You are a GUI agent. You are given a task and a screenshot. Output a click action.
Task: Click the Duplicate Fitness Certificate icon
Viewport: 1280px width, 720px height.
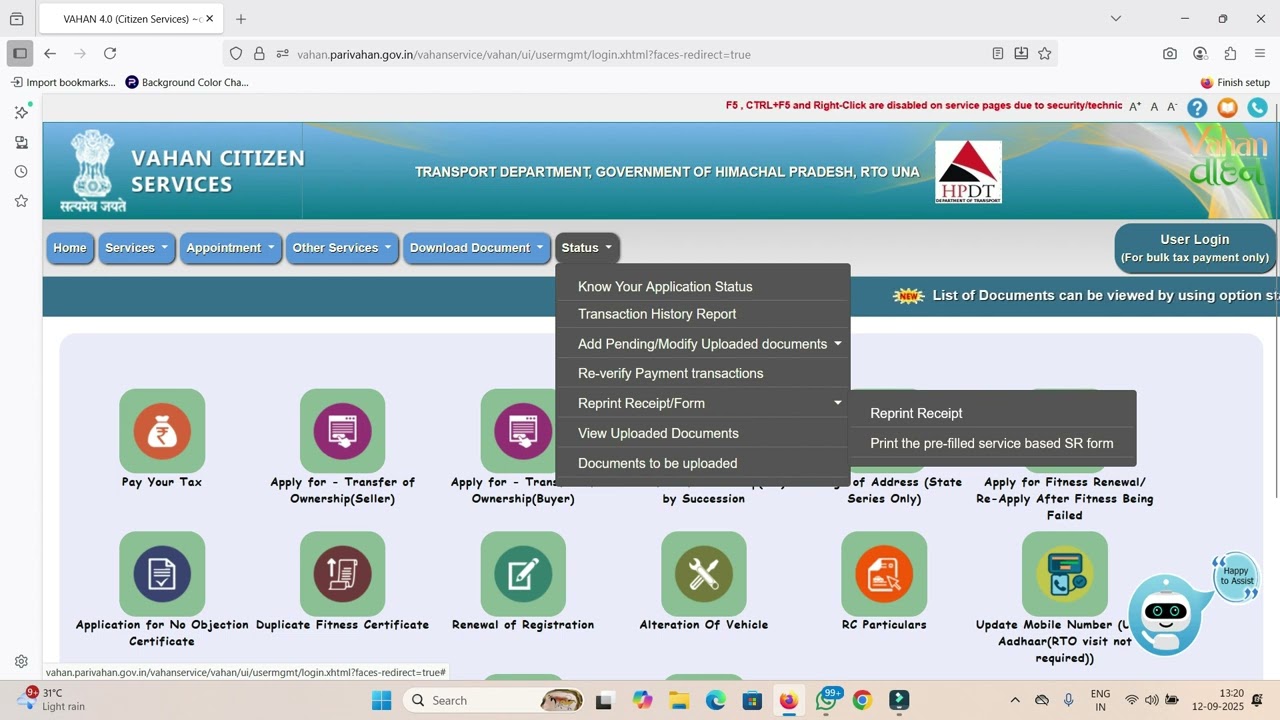click(342, 574)
